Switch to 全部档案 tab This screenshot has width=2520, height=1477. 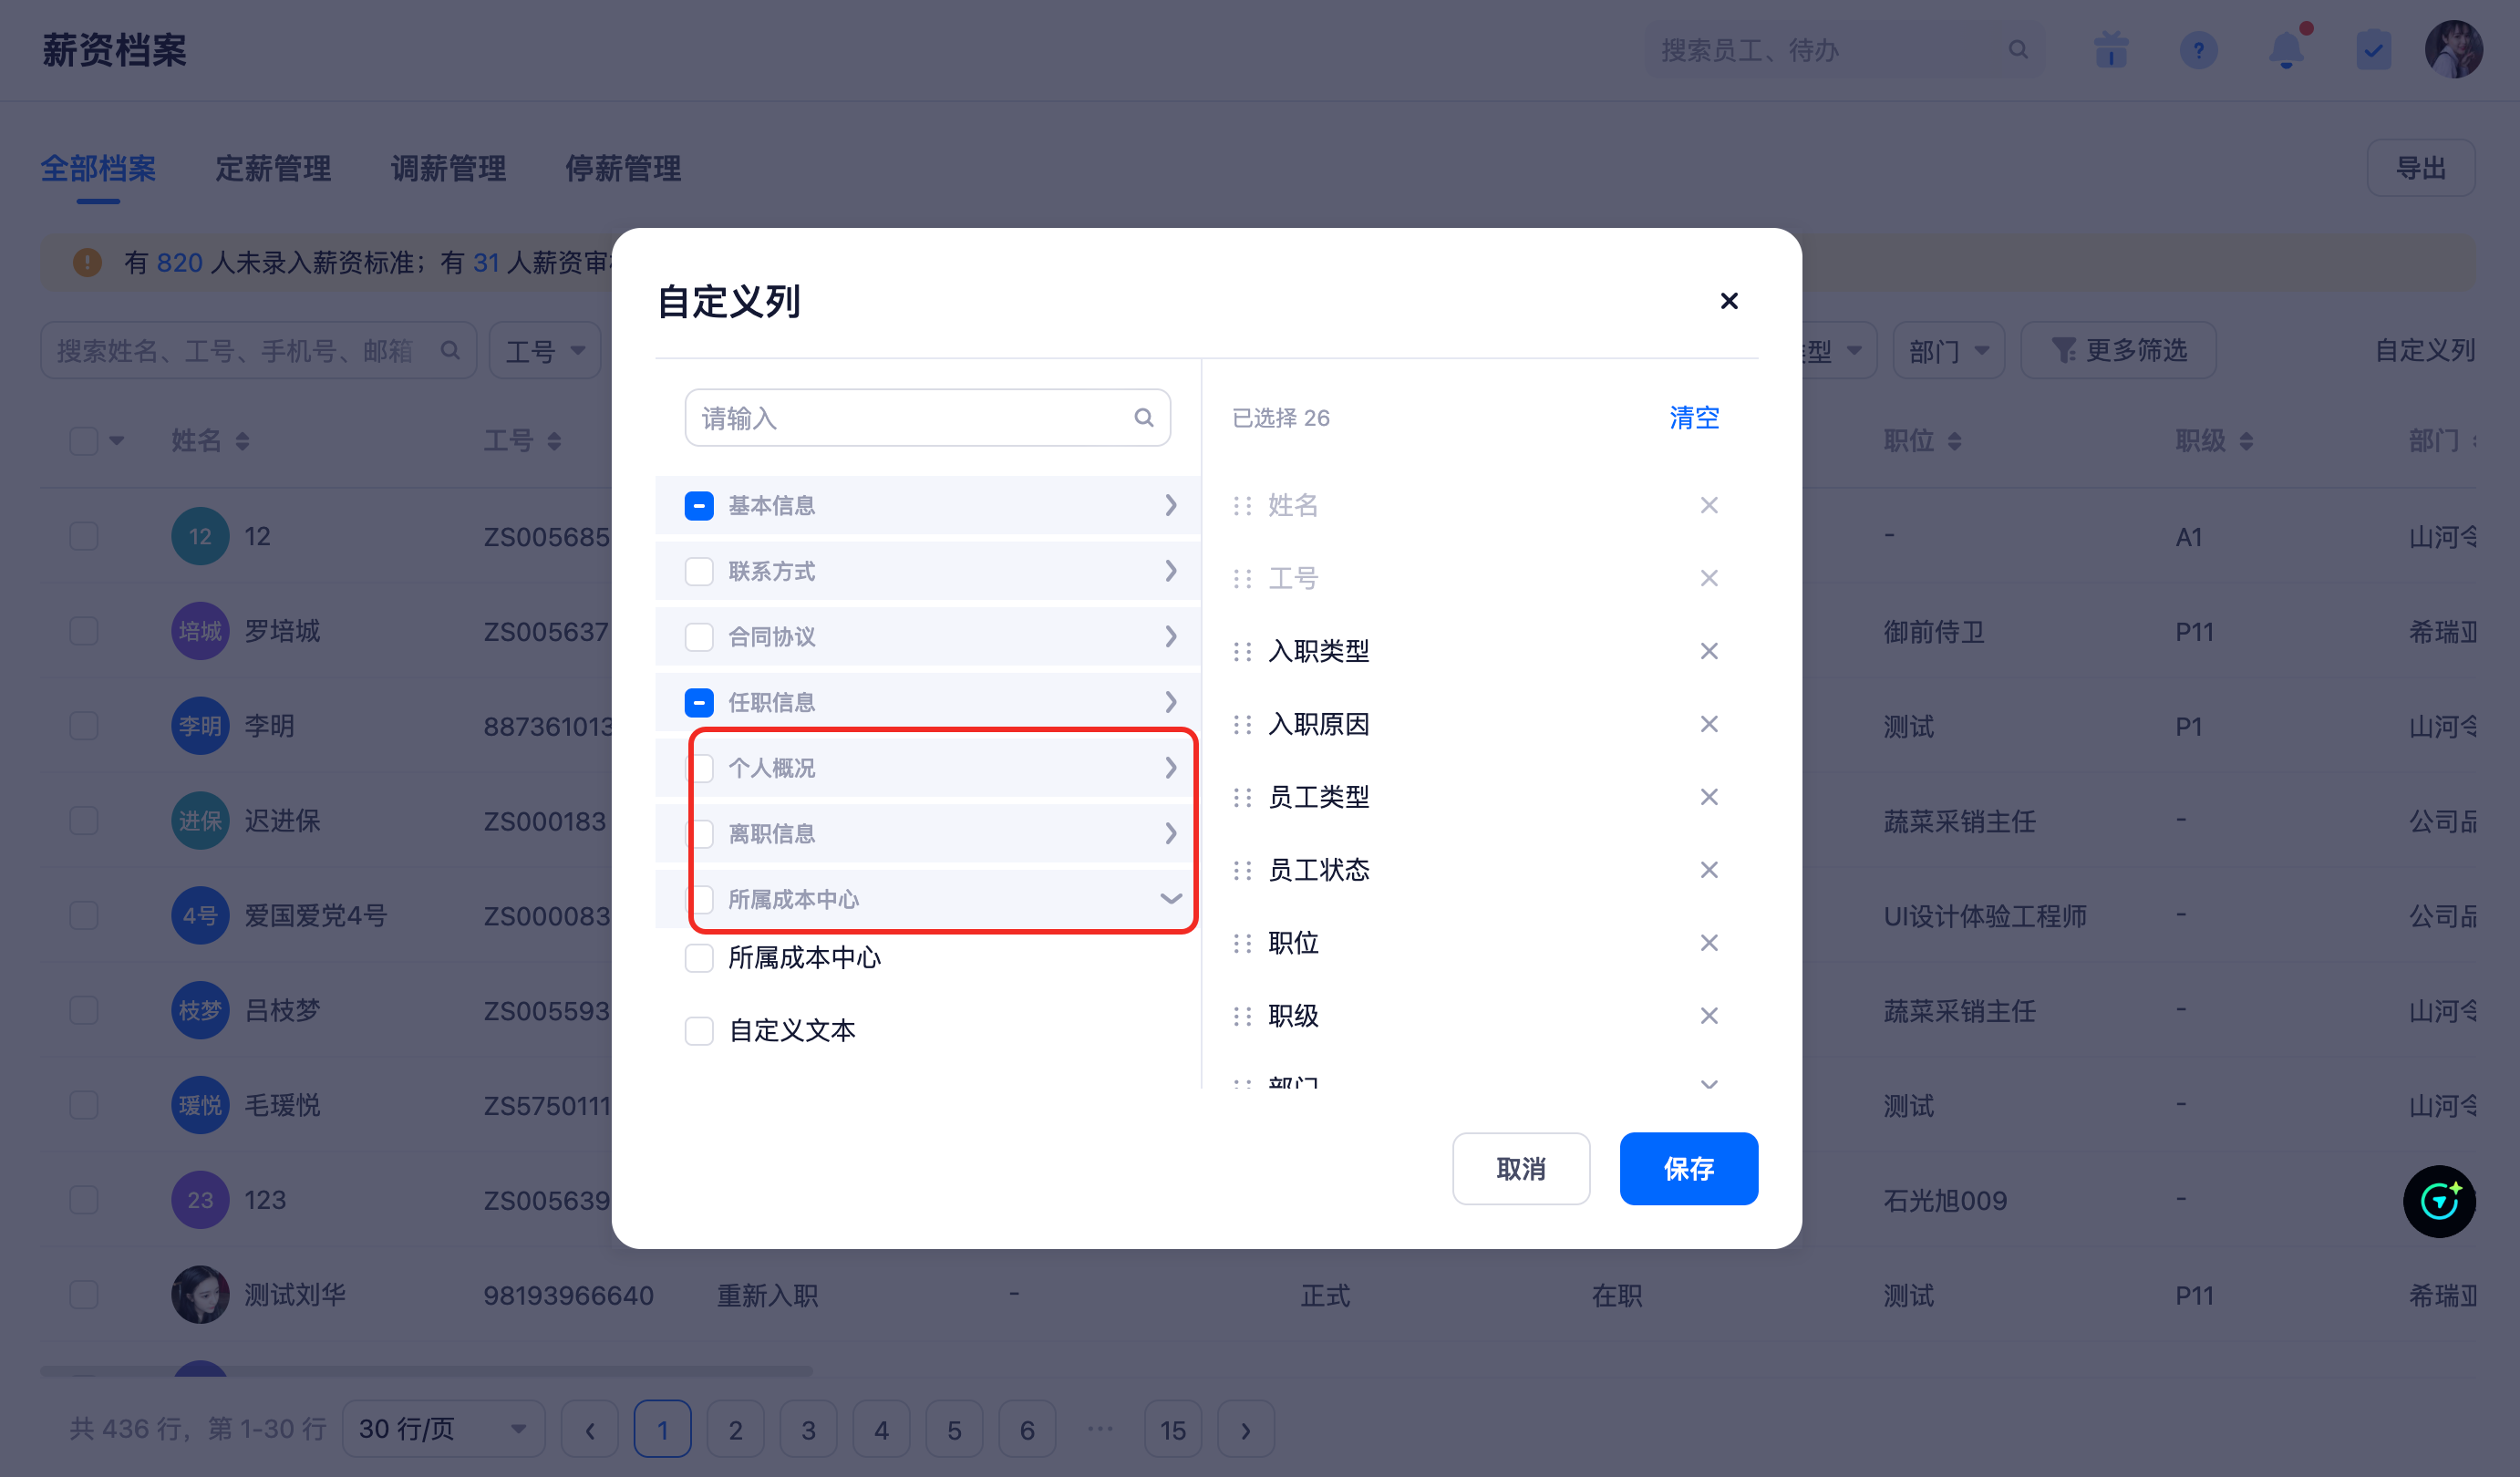98,168
